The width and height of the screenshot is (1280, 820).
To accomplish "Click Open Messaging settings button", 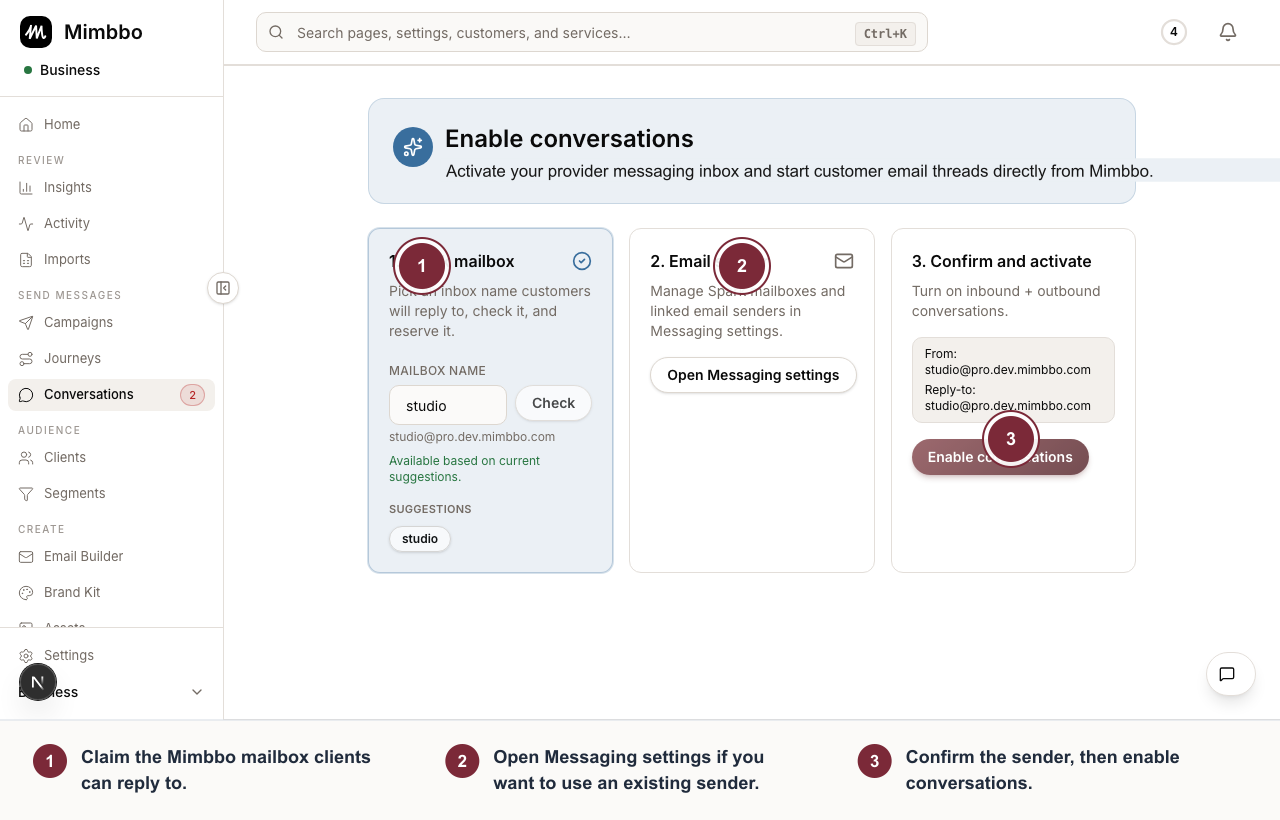I will tap(753, 375).
